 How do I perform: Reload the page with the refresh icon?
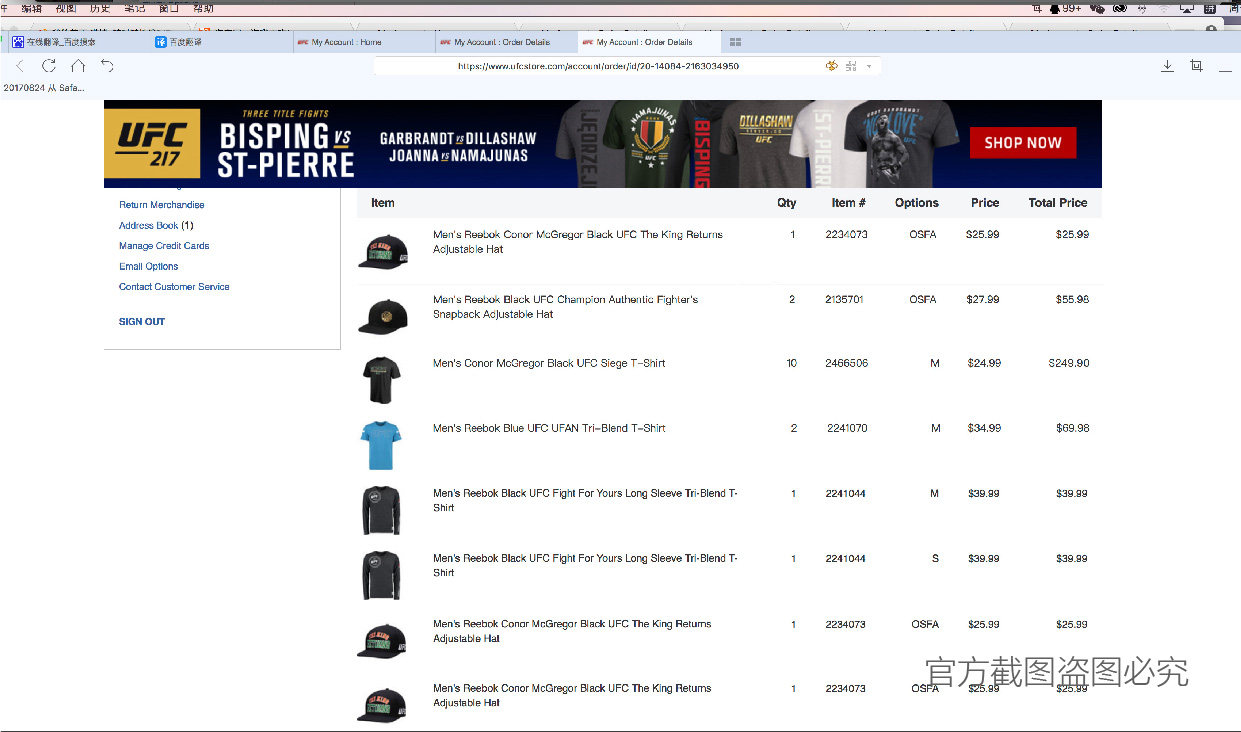click(x=48, y=66)
